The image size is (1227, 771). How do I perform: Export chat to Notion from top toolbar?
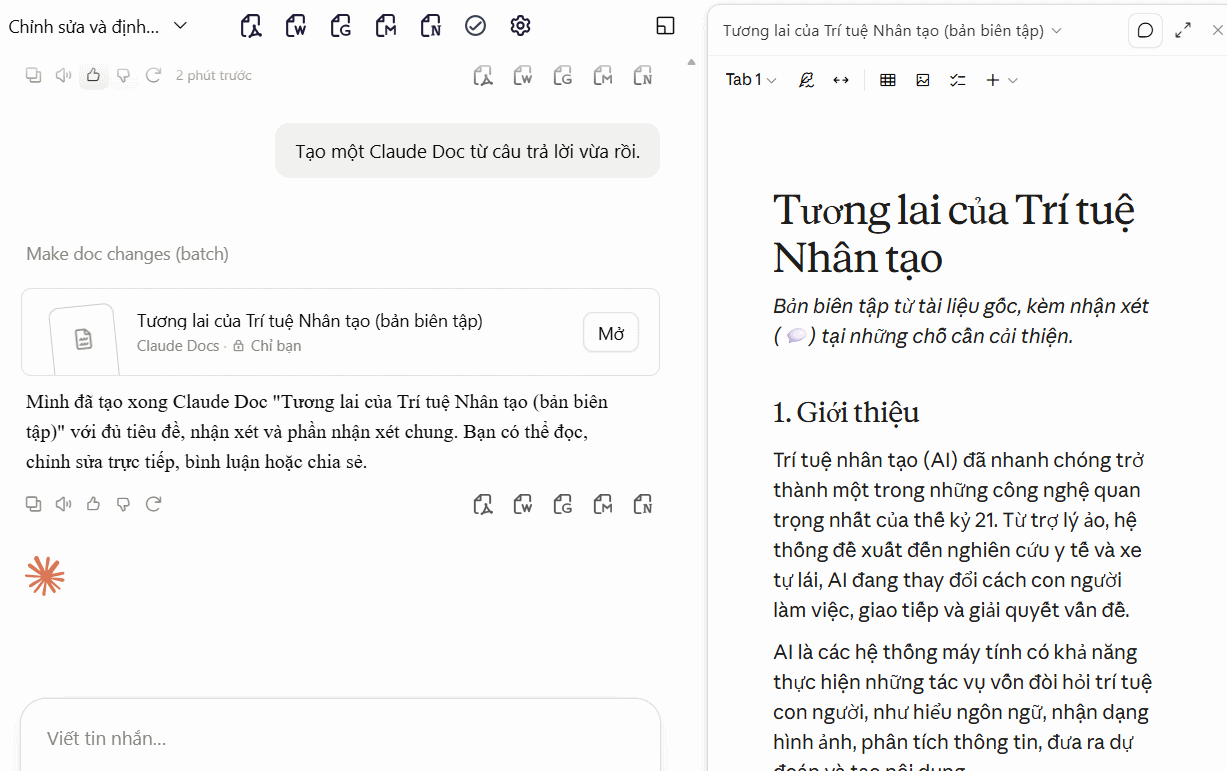point(431,26)
